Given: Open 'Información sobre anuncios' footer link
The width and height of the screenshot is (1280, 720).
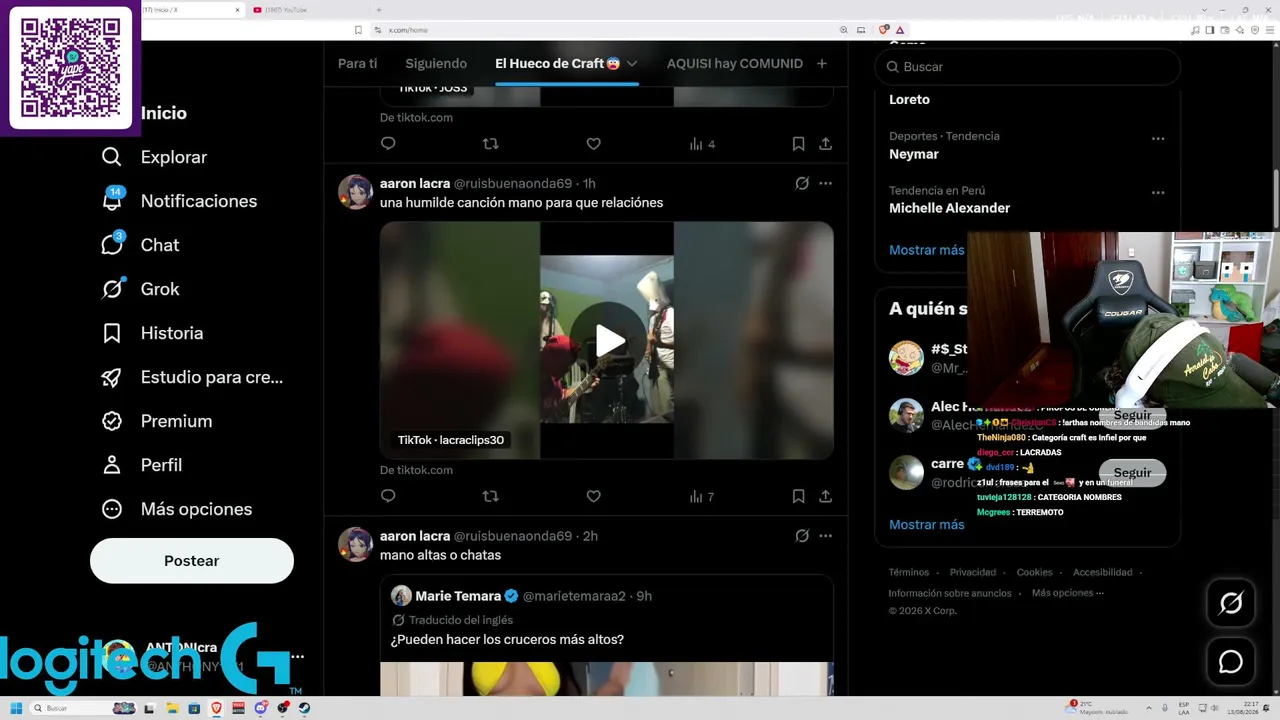Looking at the screenshot, I should [950, 593].
